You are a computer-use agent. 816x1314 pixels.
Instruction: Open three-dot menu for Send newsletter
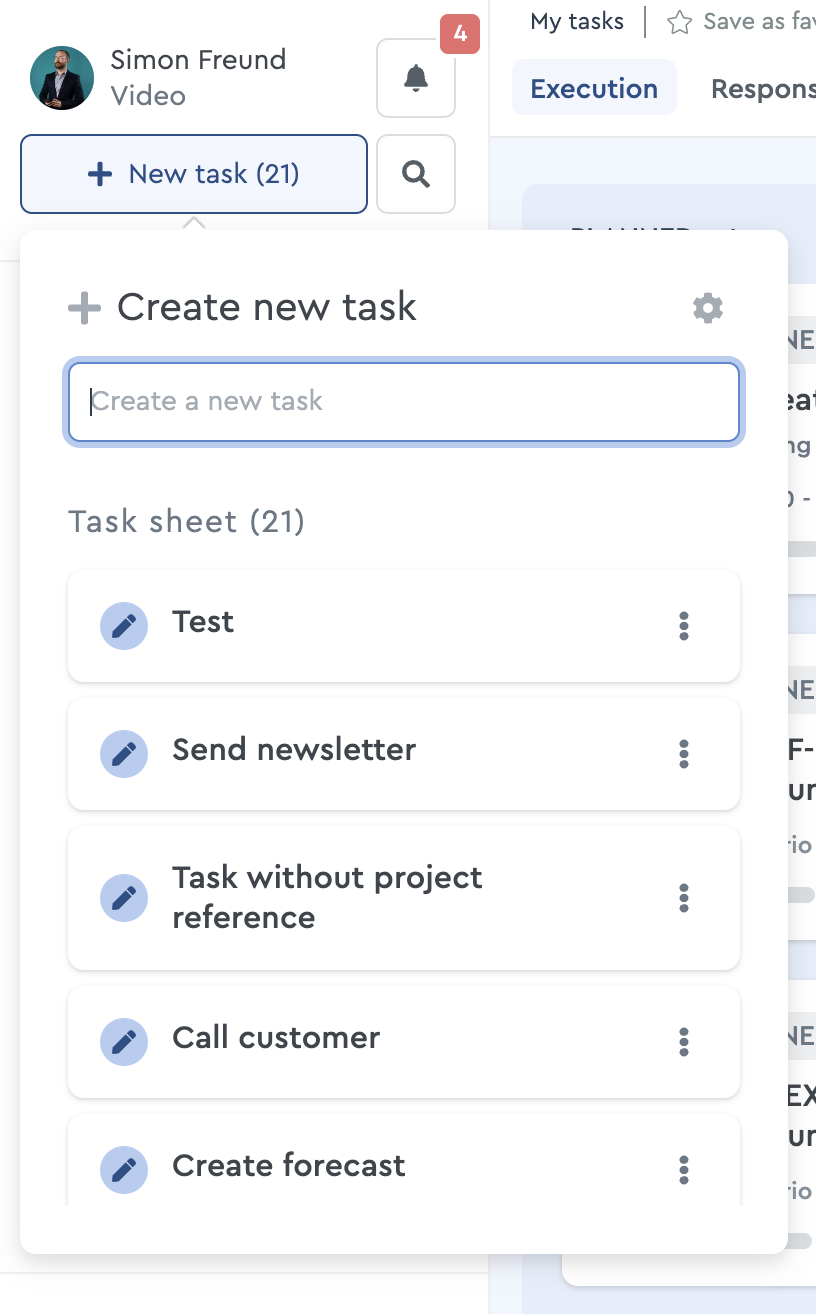point(684,754)
